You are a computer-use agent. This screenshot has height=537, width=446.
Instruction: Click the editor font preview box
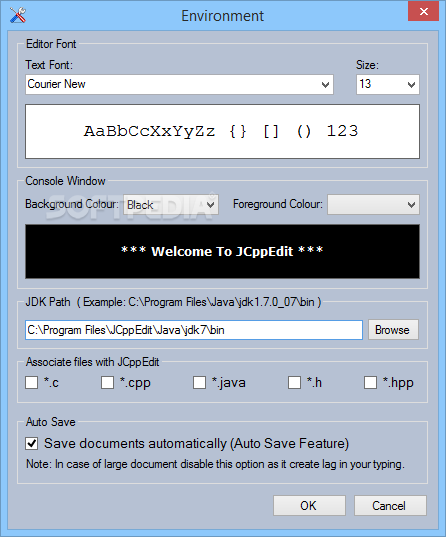pyautogui.click(x=222, y=132)
